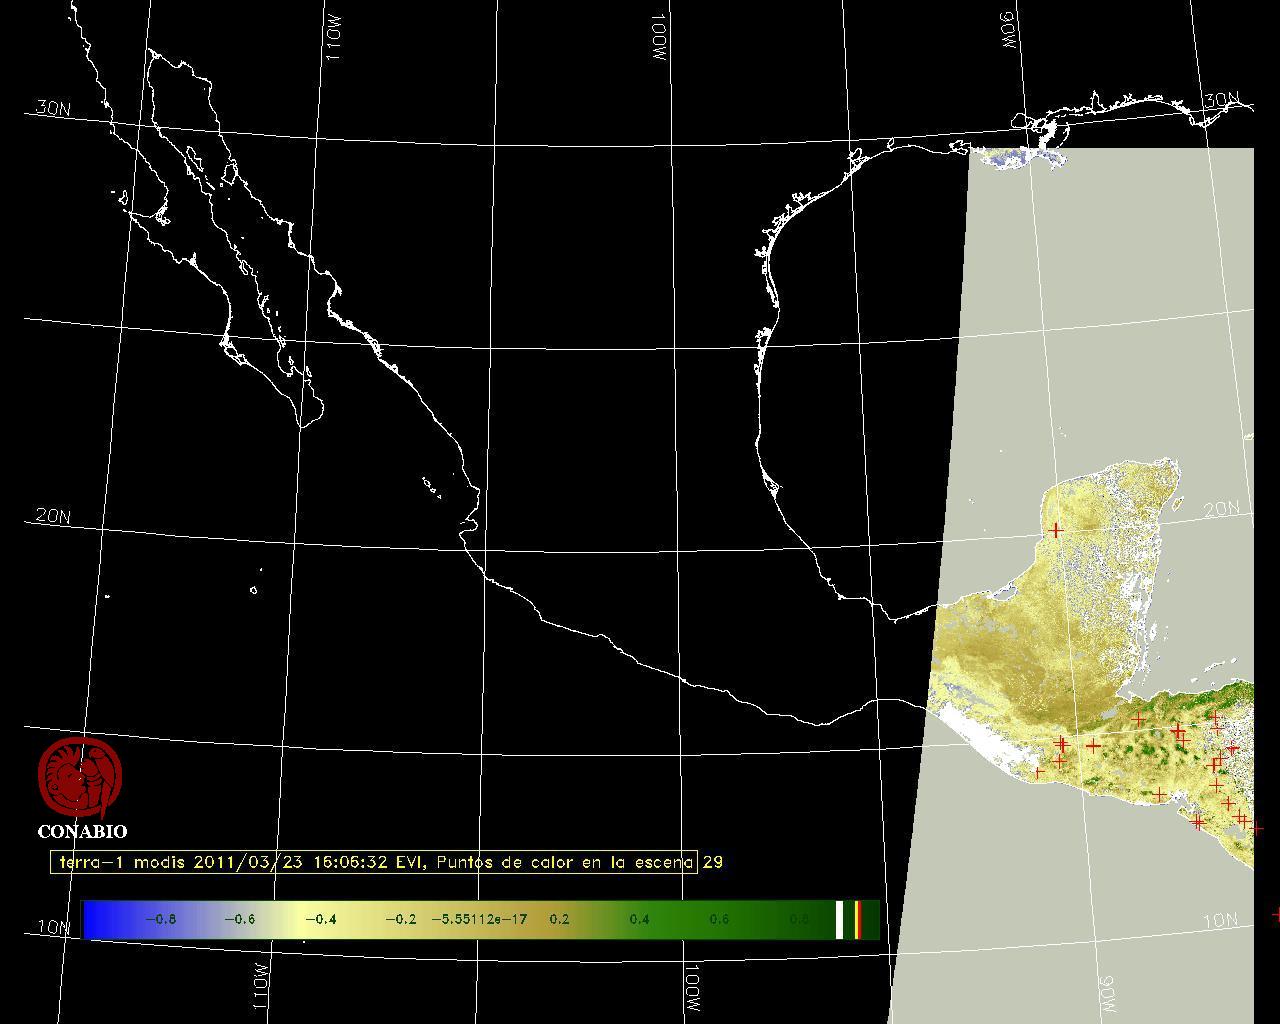Select the yellow-boxed terra-1 modis caption

[374, 862]
